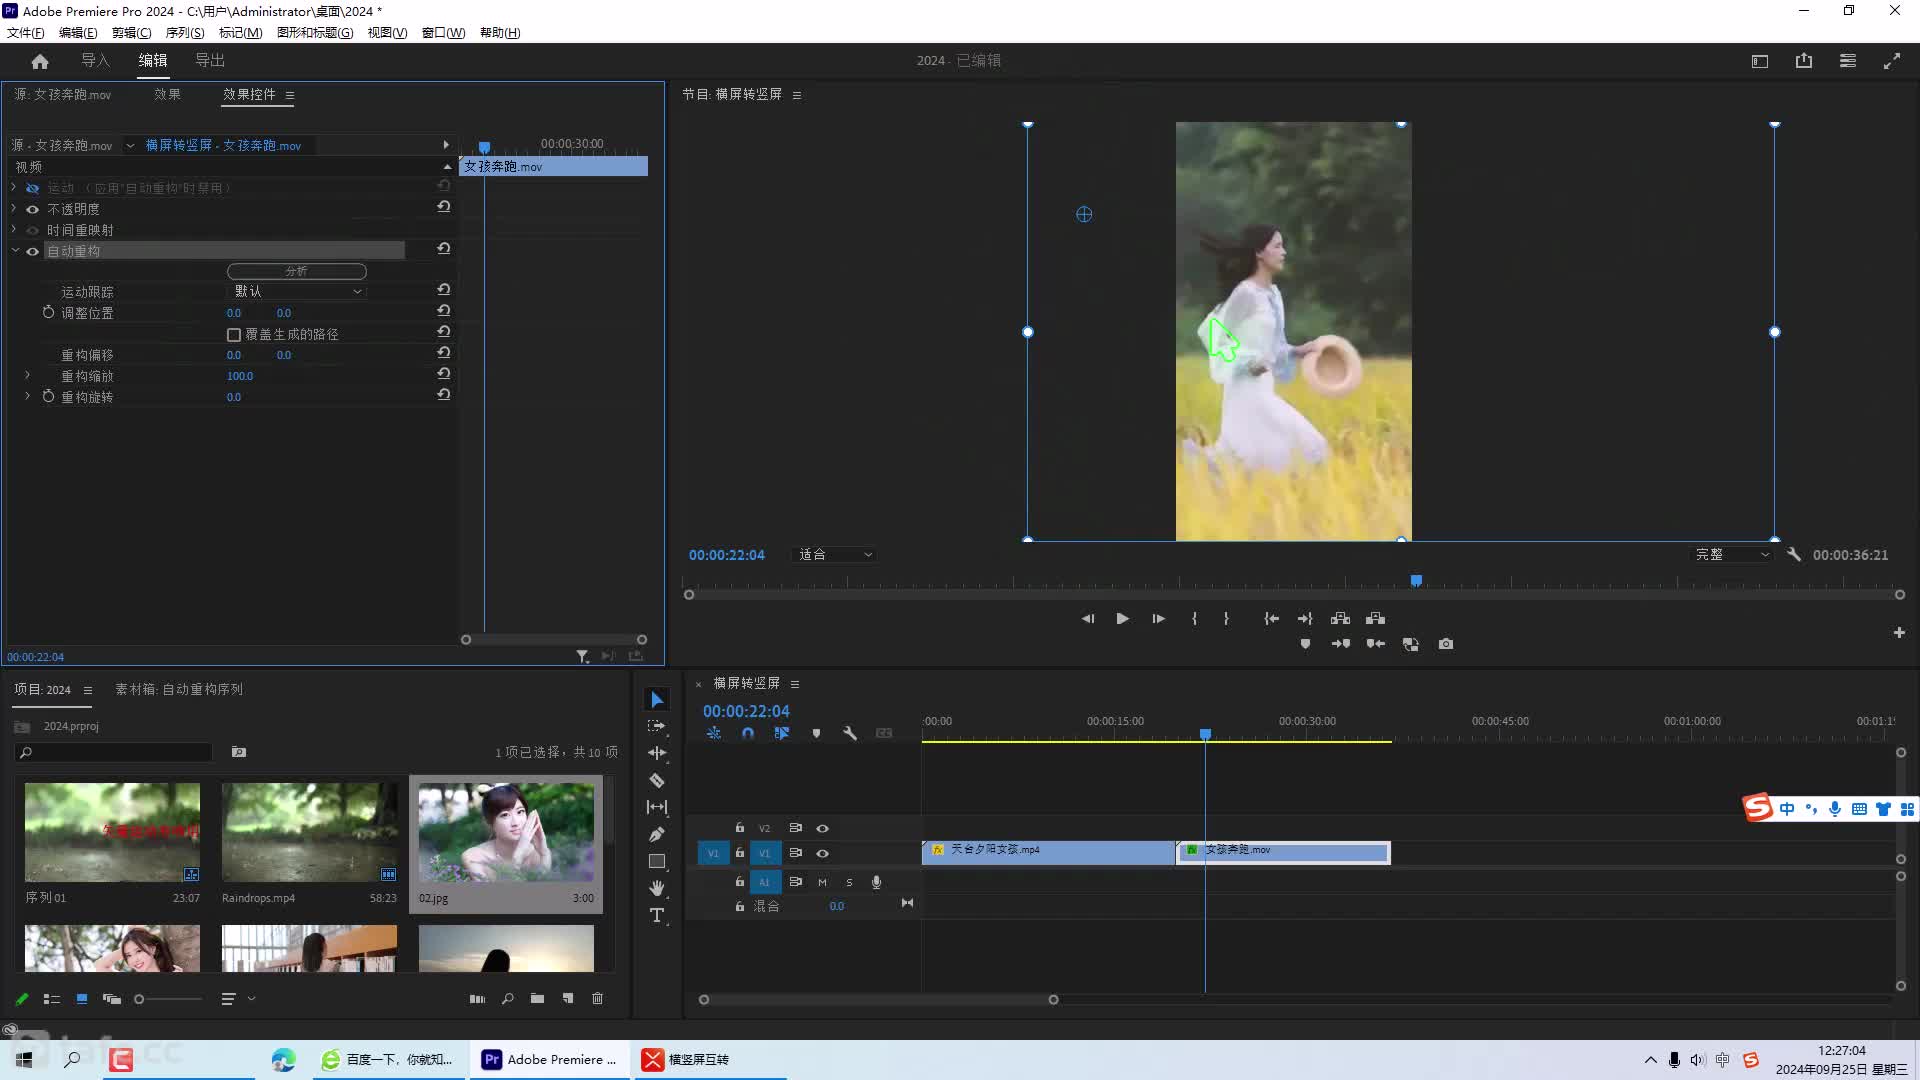Screen dimensions: 1920x1080
Task: Switch to the 导入 workspace tab
Action: click(x=96, y=61)
